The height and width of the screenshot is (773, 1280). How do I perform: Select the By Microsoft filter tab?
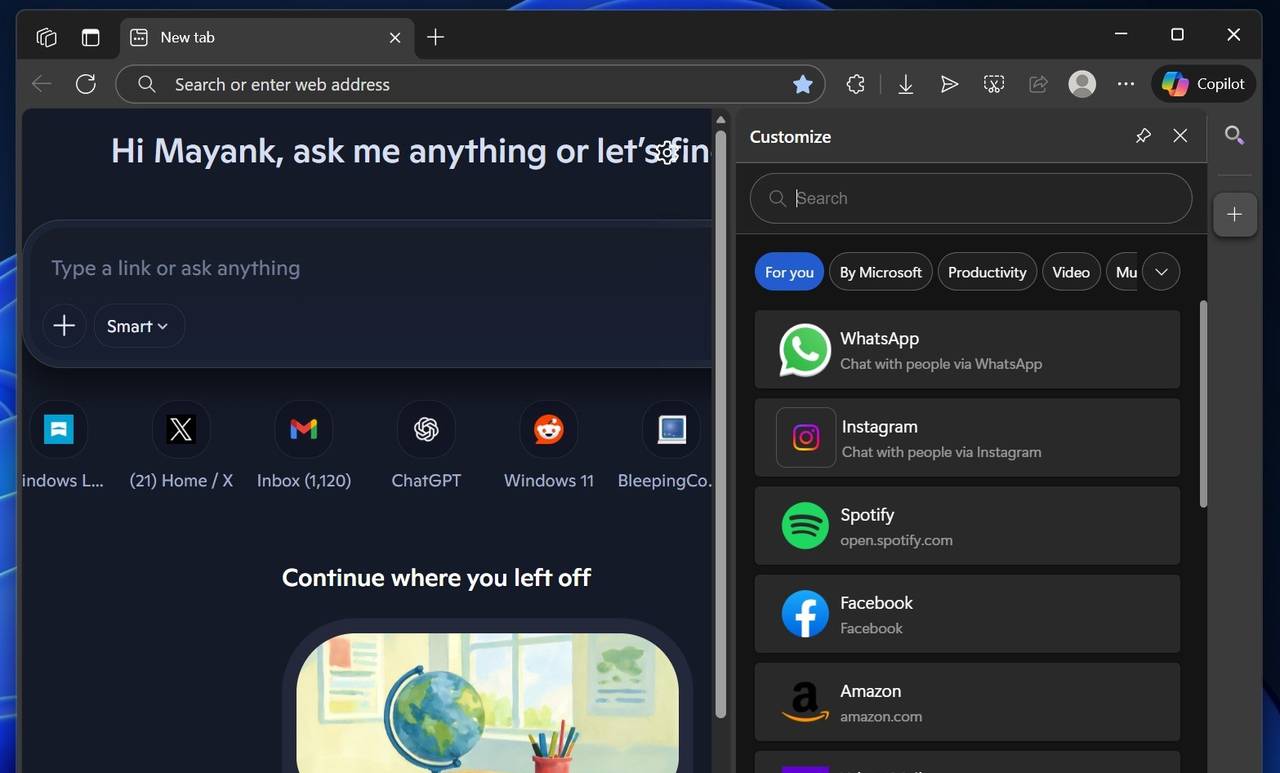click(880, 272)
